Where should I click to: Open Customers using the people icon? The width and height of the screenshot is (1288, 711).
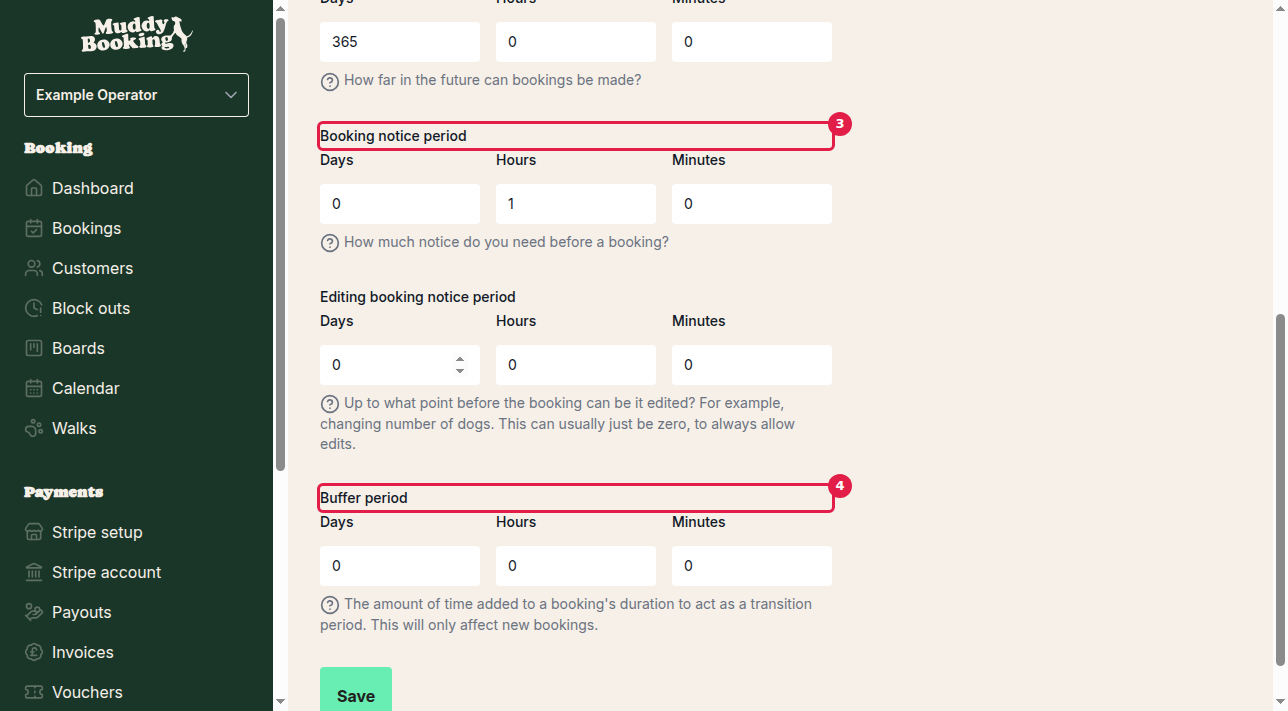pos(33,268)
